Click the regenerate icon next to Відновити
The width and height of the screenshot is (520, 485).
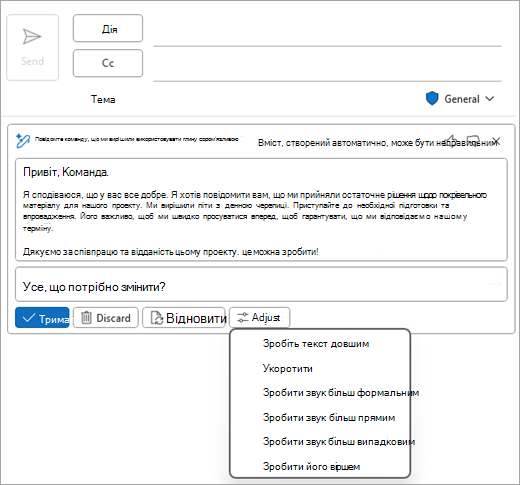point(157,318)
